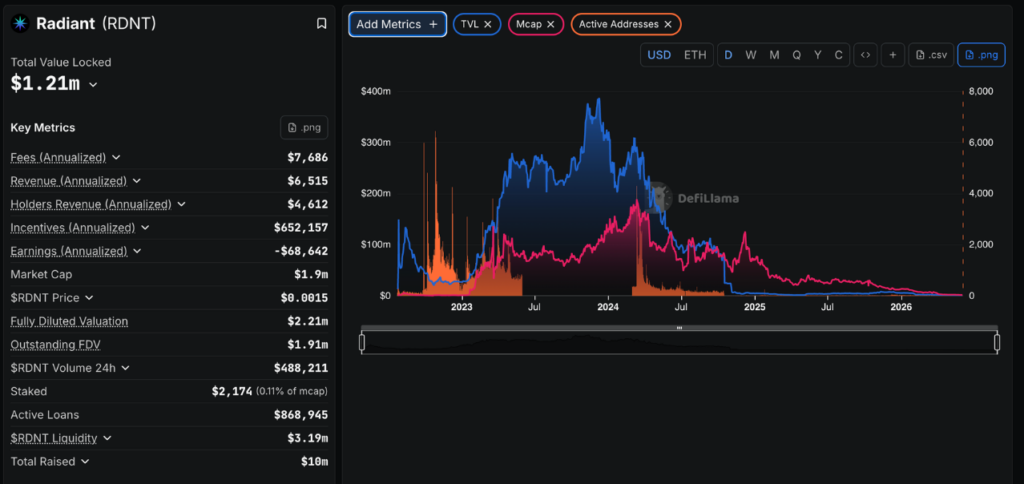Select quarterly (Q) chart interval

(797, 55)
